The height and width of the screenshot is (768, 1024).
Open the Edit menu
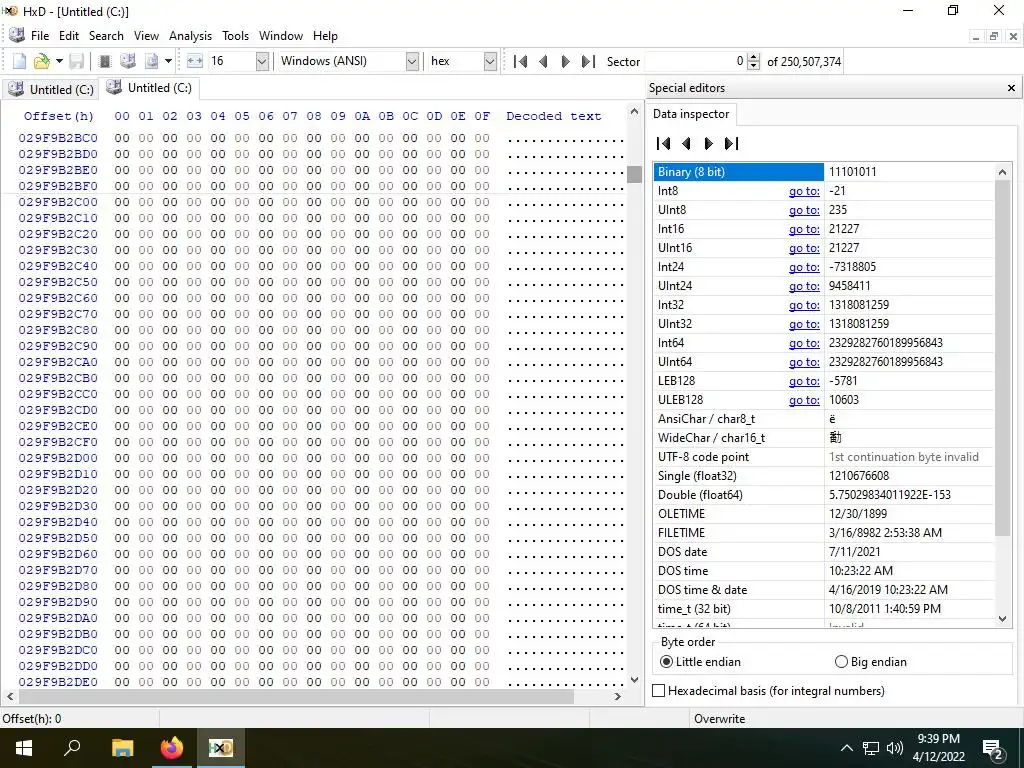69,36
